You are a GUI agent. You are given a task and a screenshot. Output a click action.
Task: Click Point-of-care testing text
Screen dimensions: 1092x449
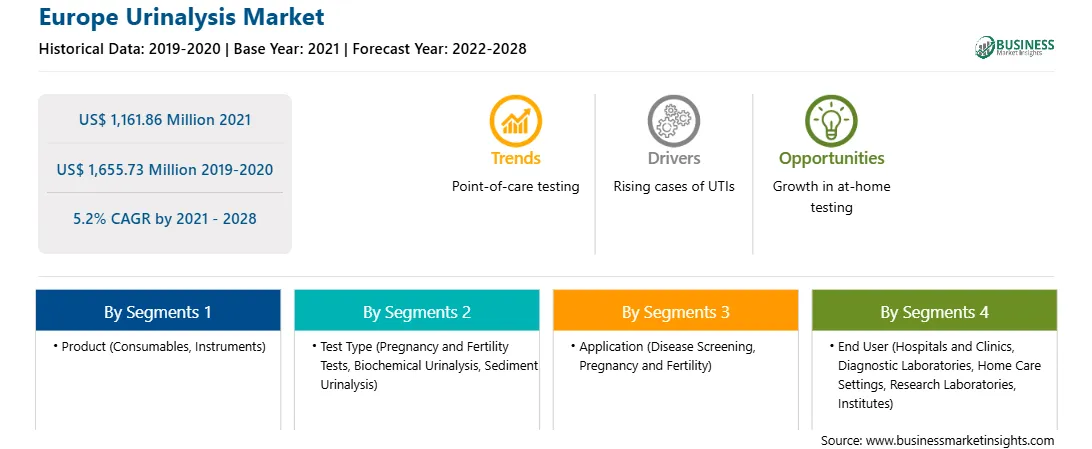515,187
